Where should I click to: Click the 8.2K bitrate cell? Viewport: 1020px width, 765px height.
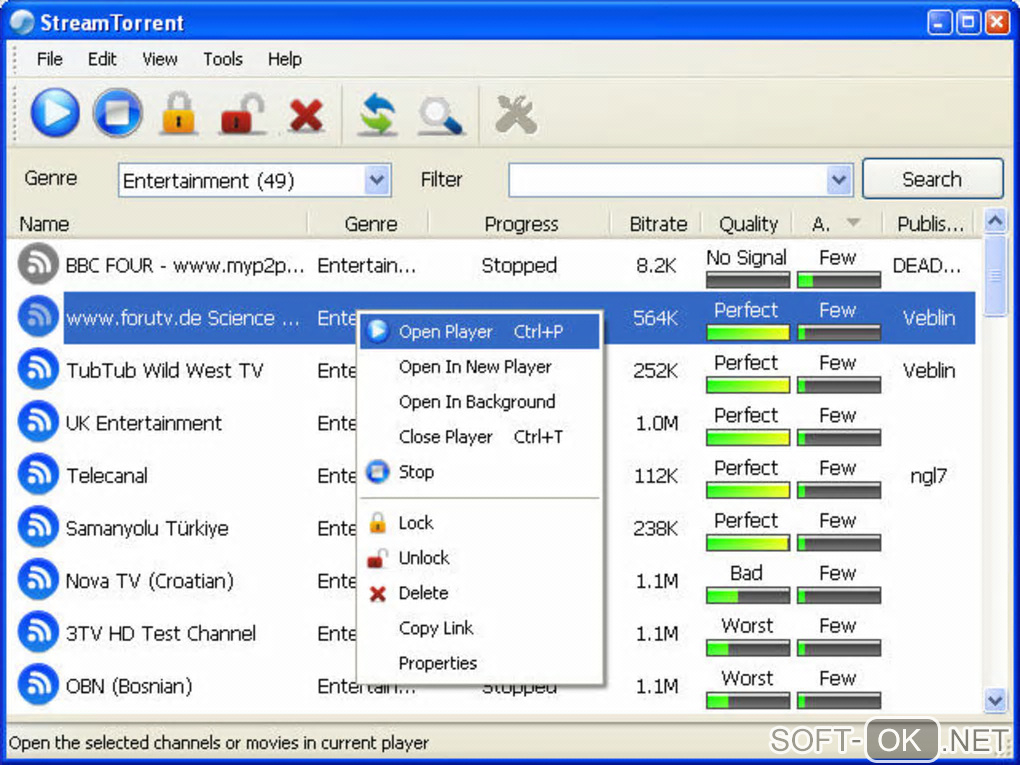pyautogui.click(x=656, y=265)
